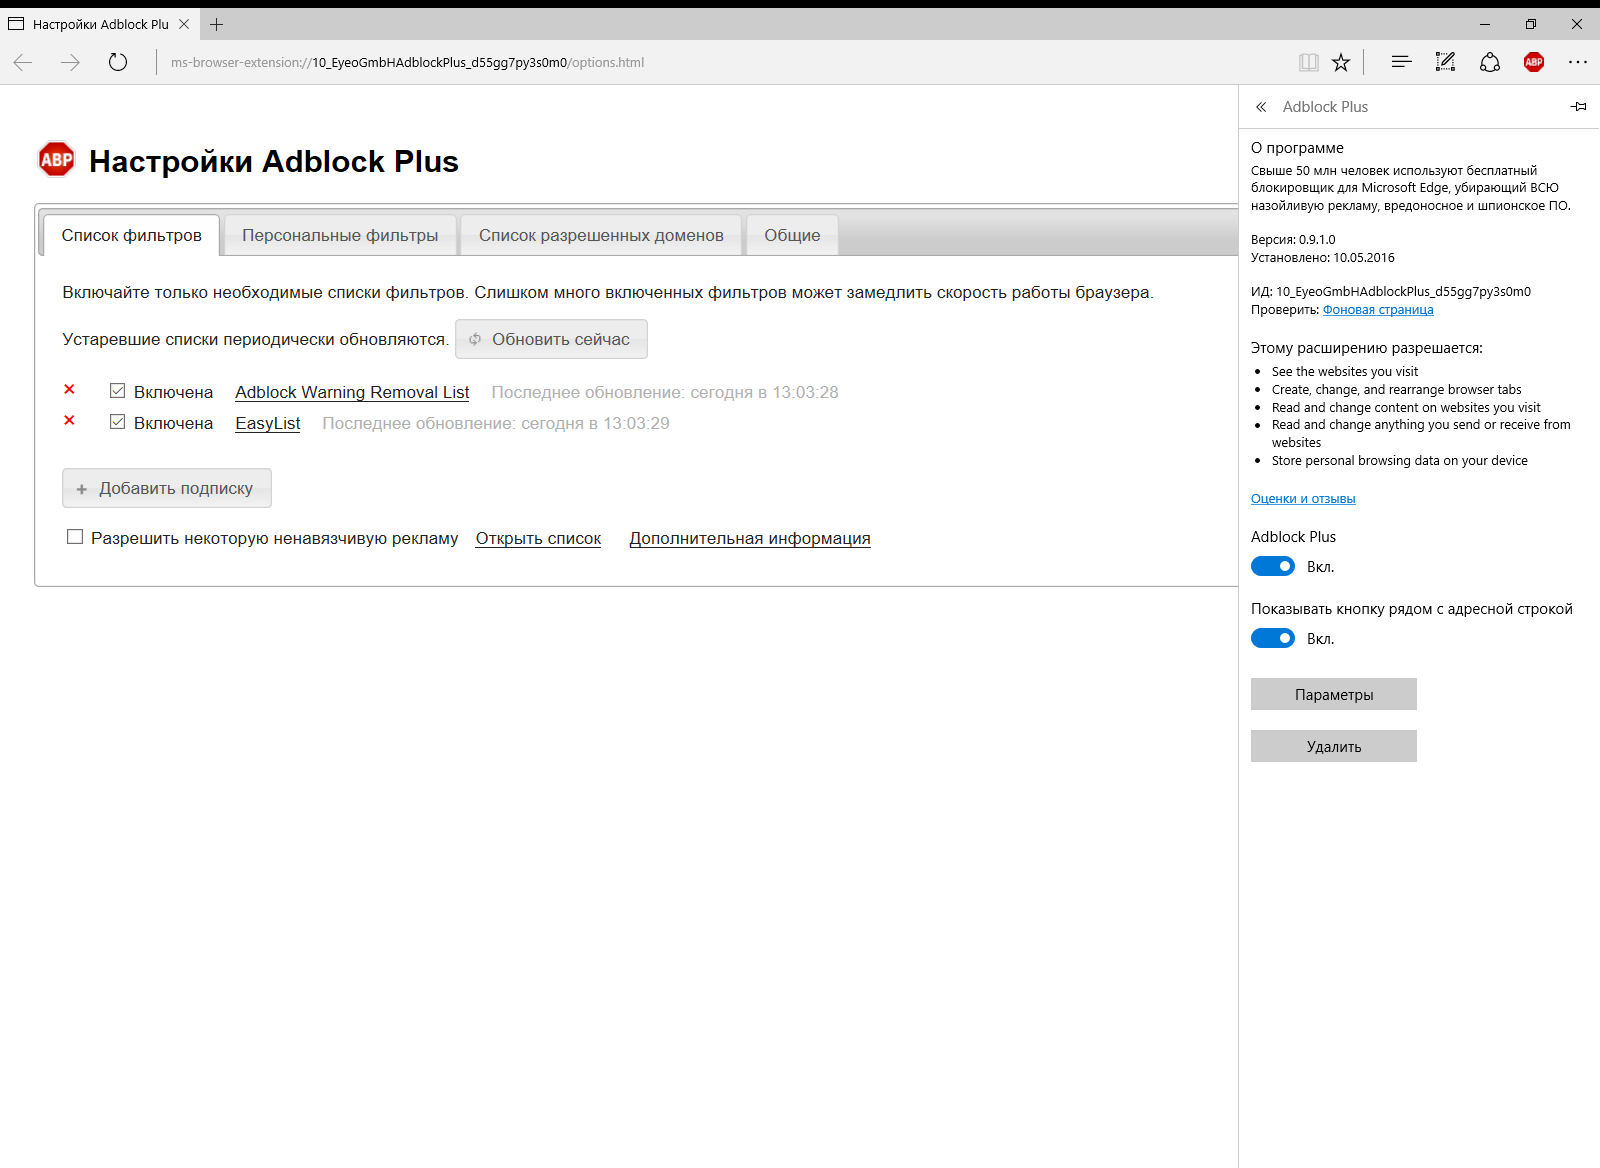This screenshot has height=1168, width=1600.
Task: Open the Фоновая страница link
Action: [1377, 309]
